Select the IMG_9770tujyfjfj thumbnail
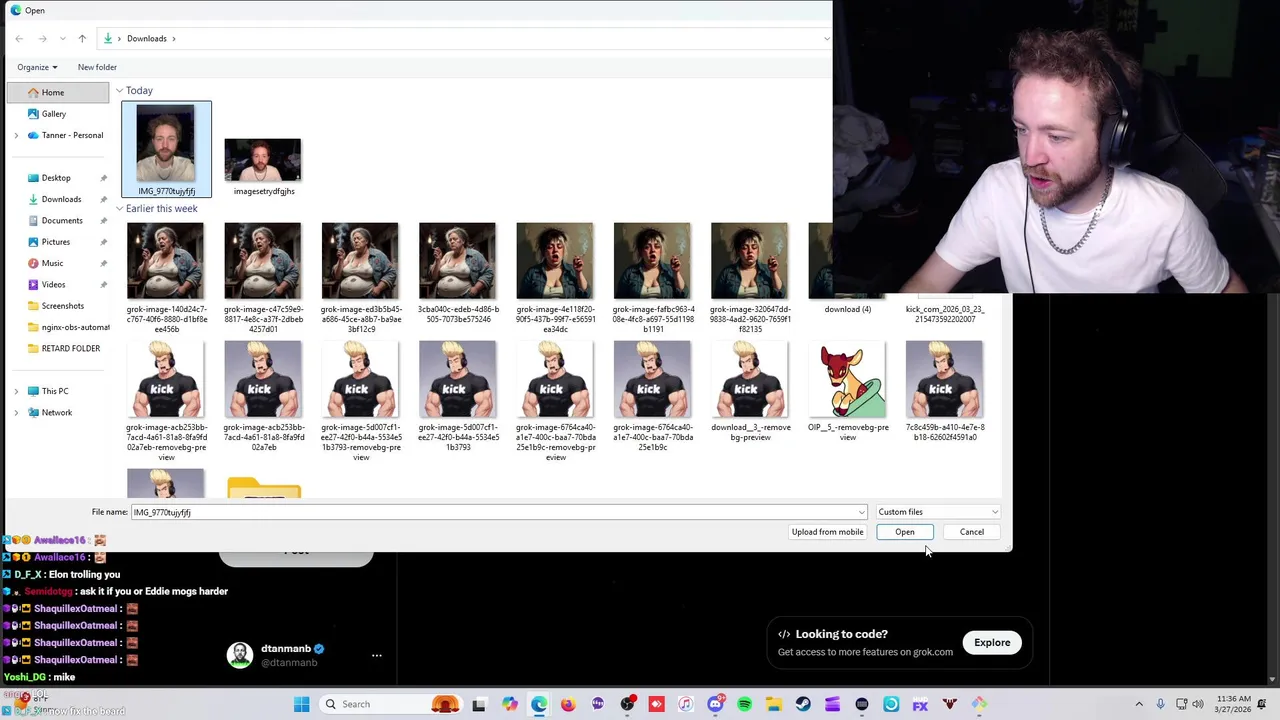The height and width of the screenshot is (720, 1280). coord(166,149)
